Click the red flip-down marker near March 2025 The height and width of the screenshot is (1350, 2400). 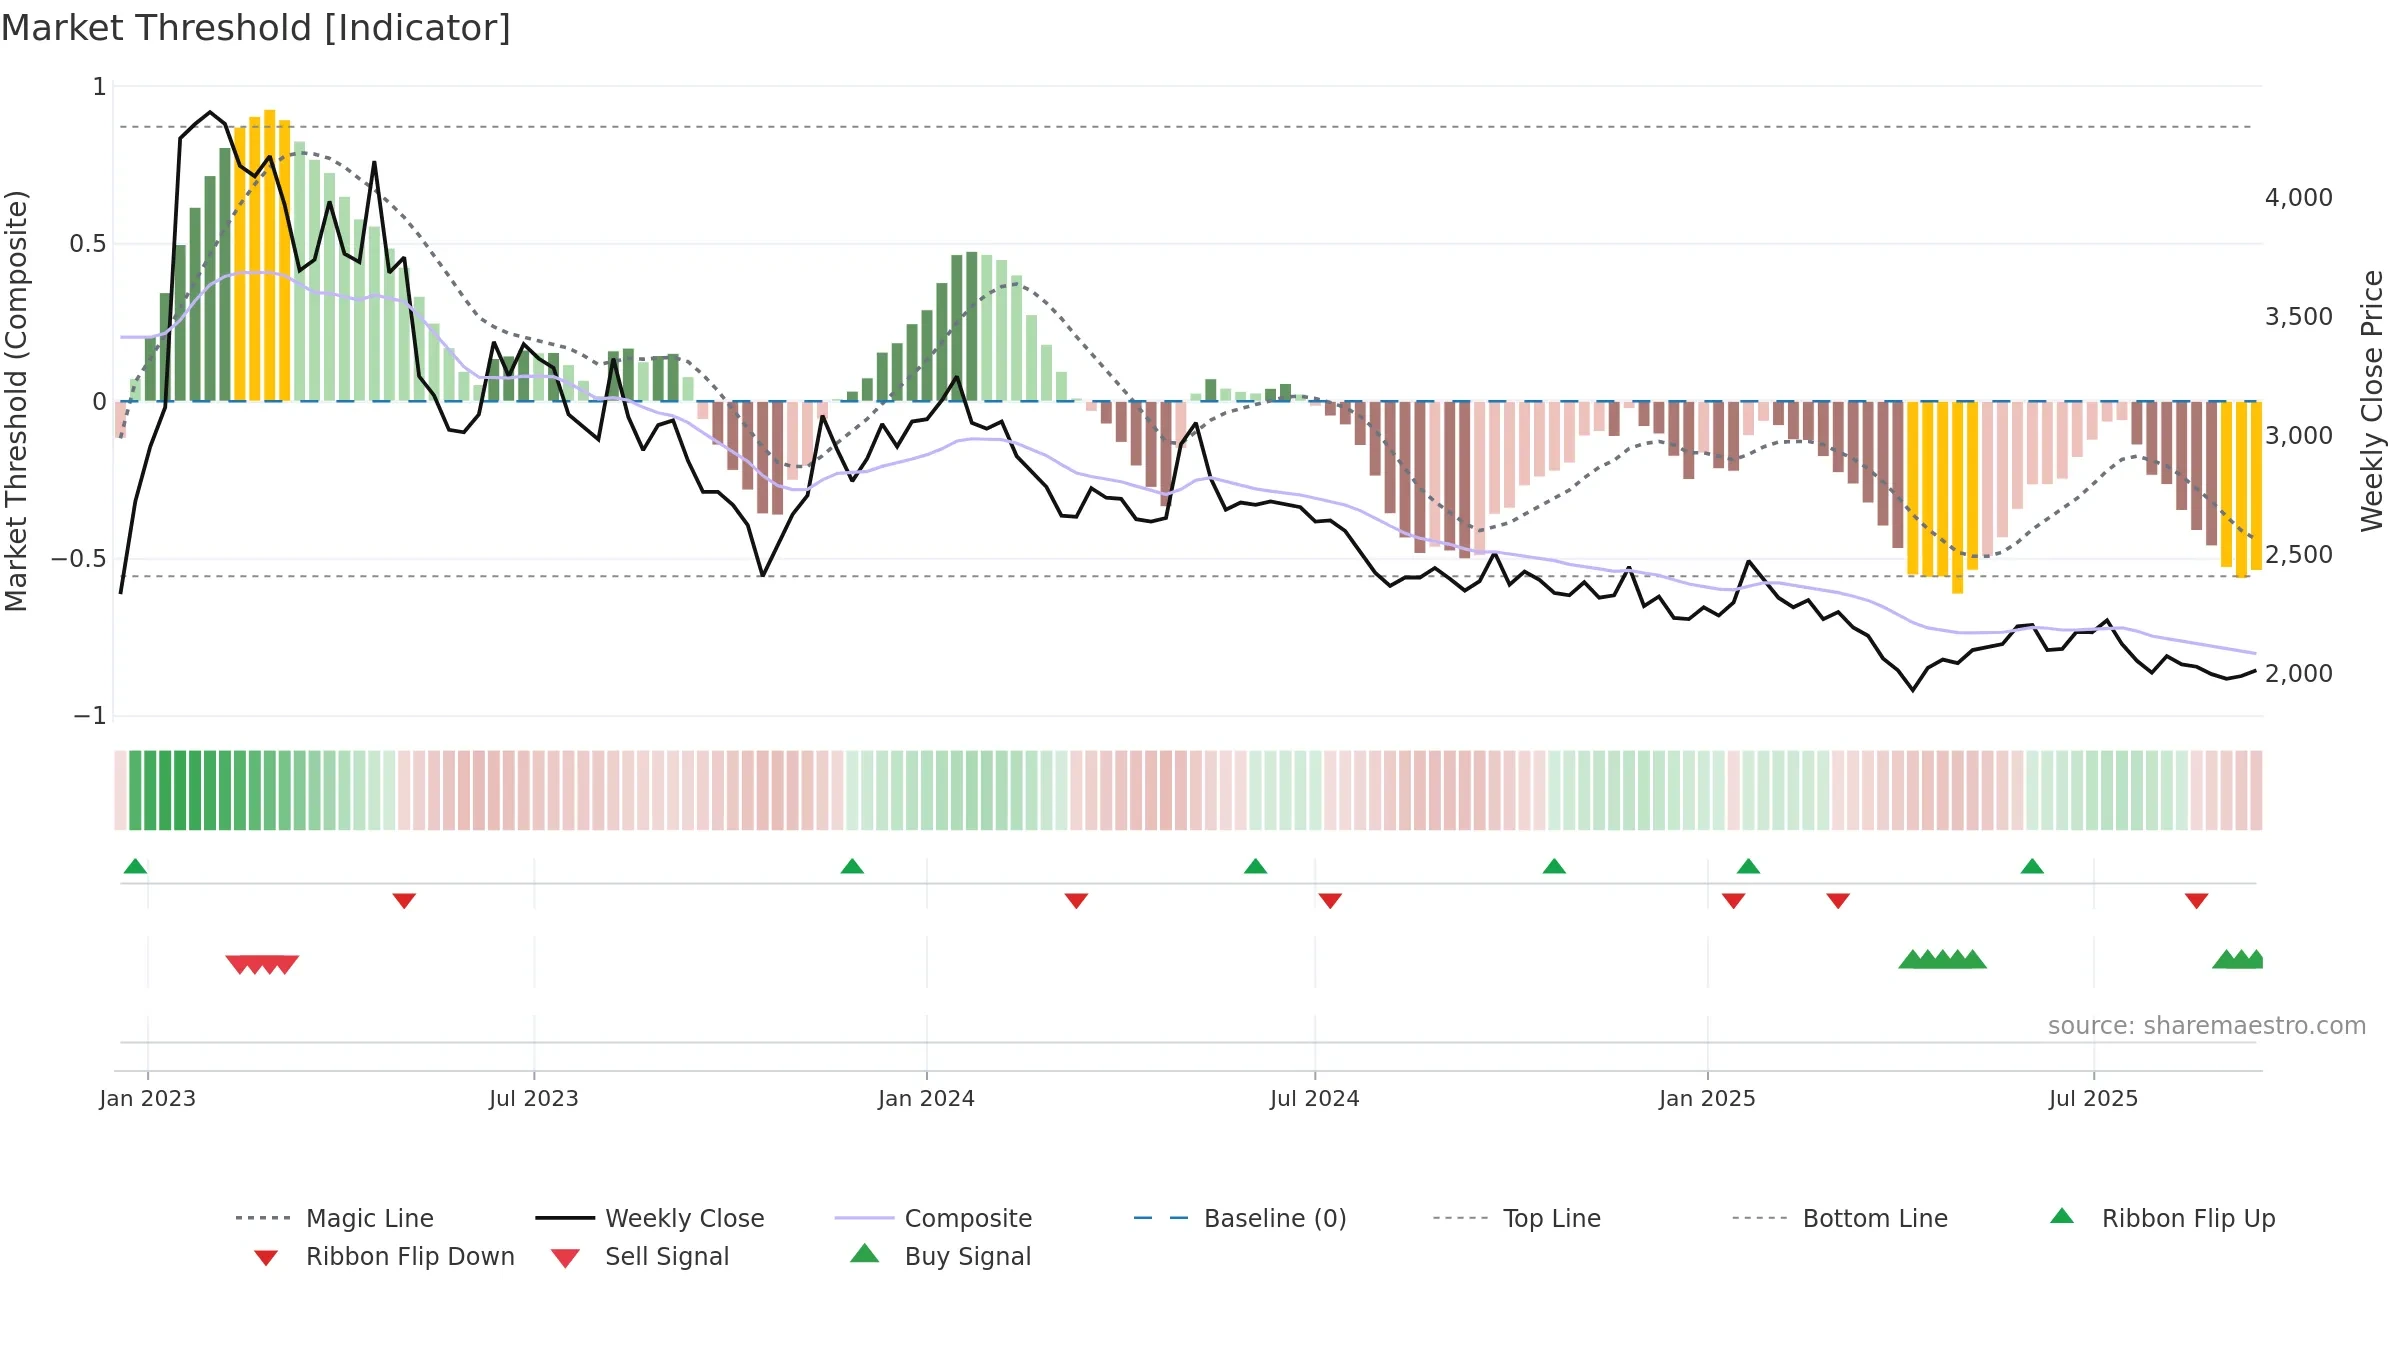point(1838,900)
